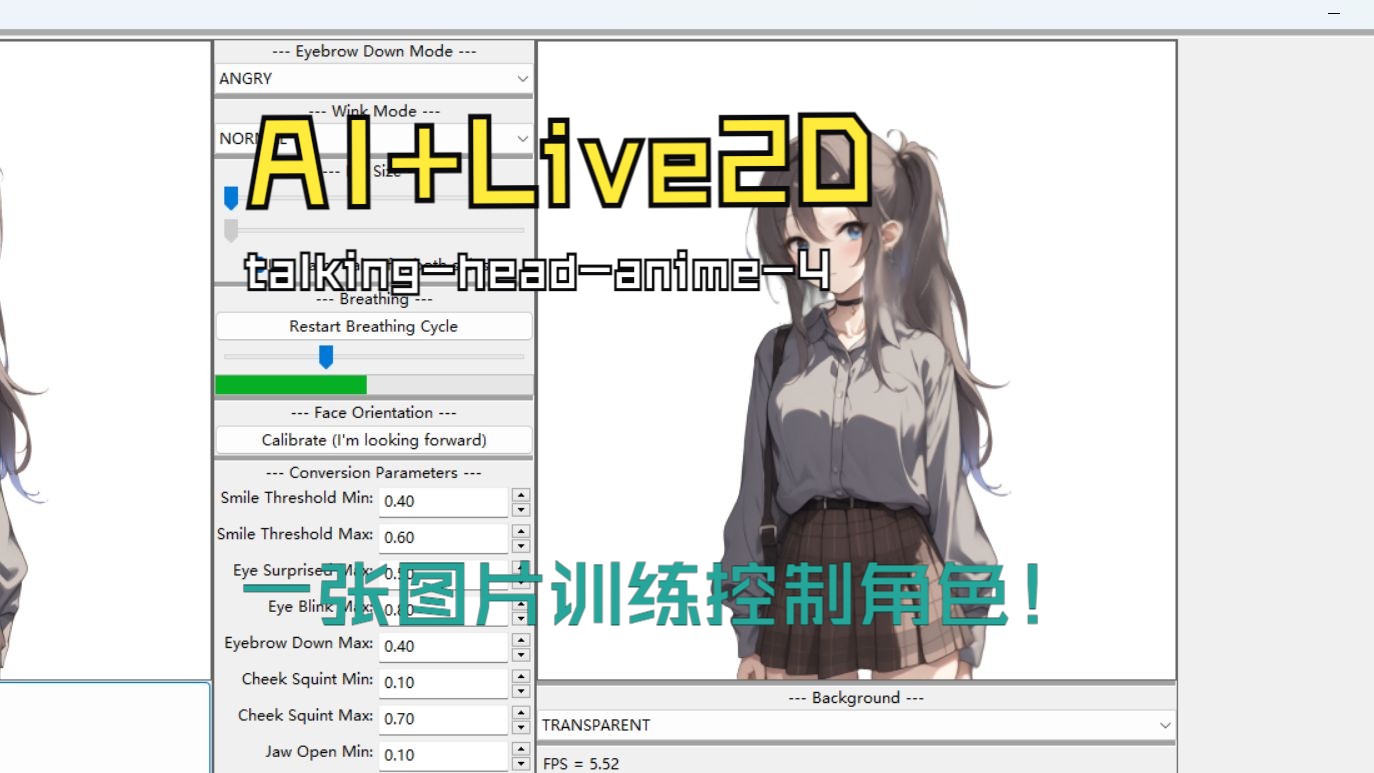
Task: Decrease Eyebrow Down Max with down arrow
Action: click(x=520, y=654)
